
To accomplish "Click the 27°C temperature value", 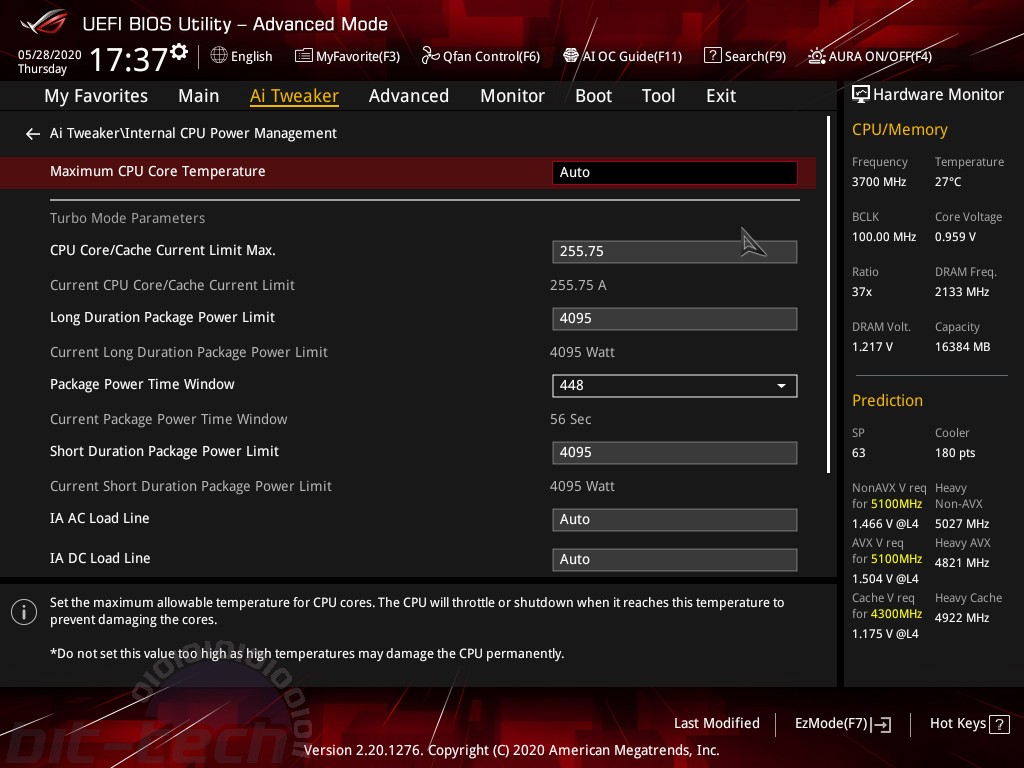I will (x=948, y=182).
